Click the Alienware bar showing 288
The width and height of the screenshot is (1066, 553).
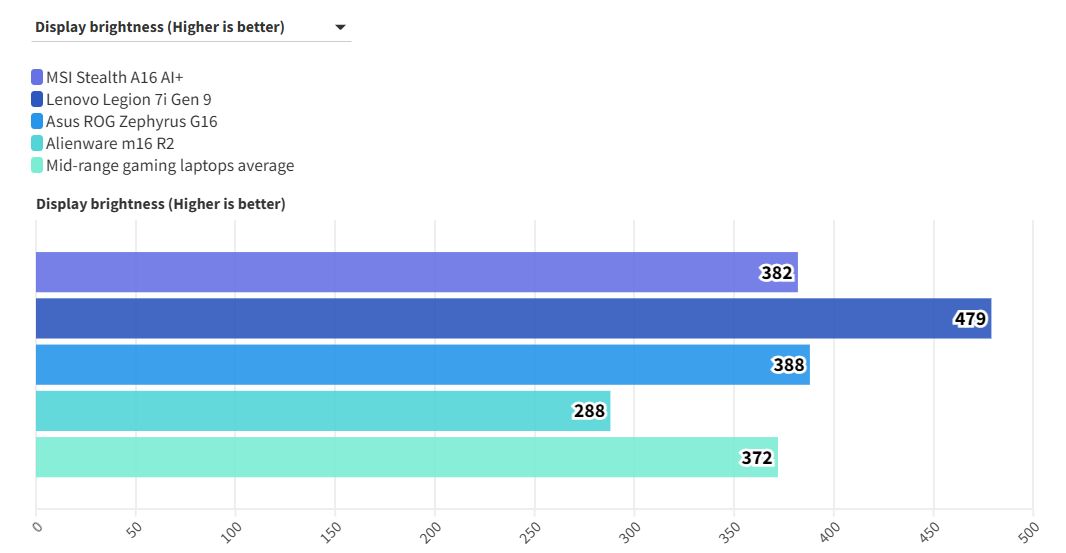click(300, 411)
